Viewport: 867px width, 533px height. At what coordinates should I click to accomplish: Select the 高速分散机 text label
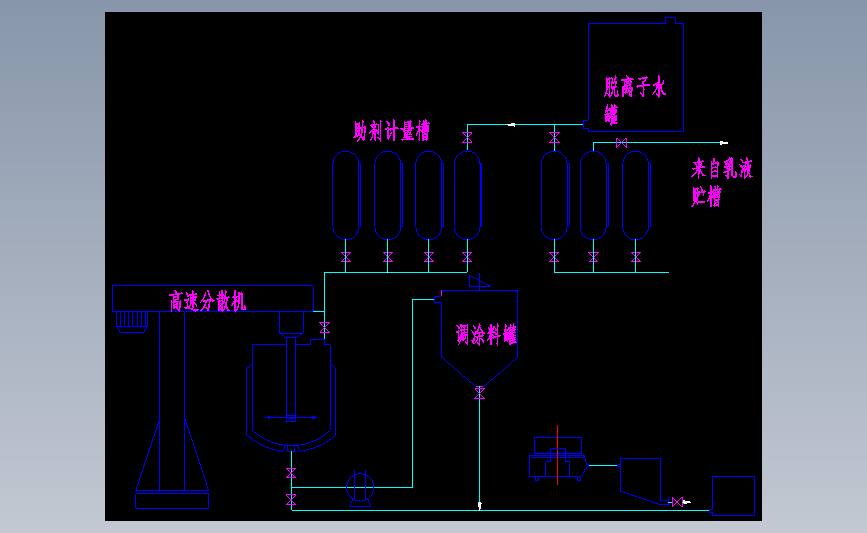(x=207, y=302)
